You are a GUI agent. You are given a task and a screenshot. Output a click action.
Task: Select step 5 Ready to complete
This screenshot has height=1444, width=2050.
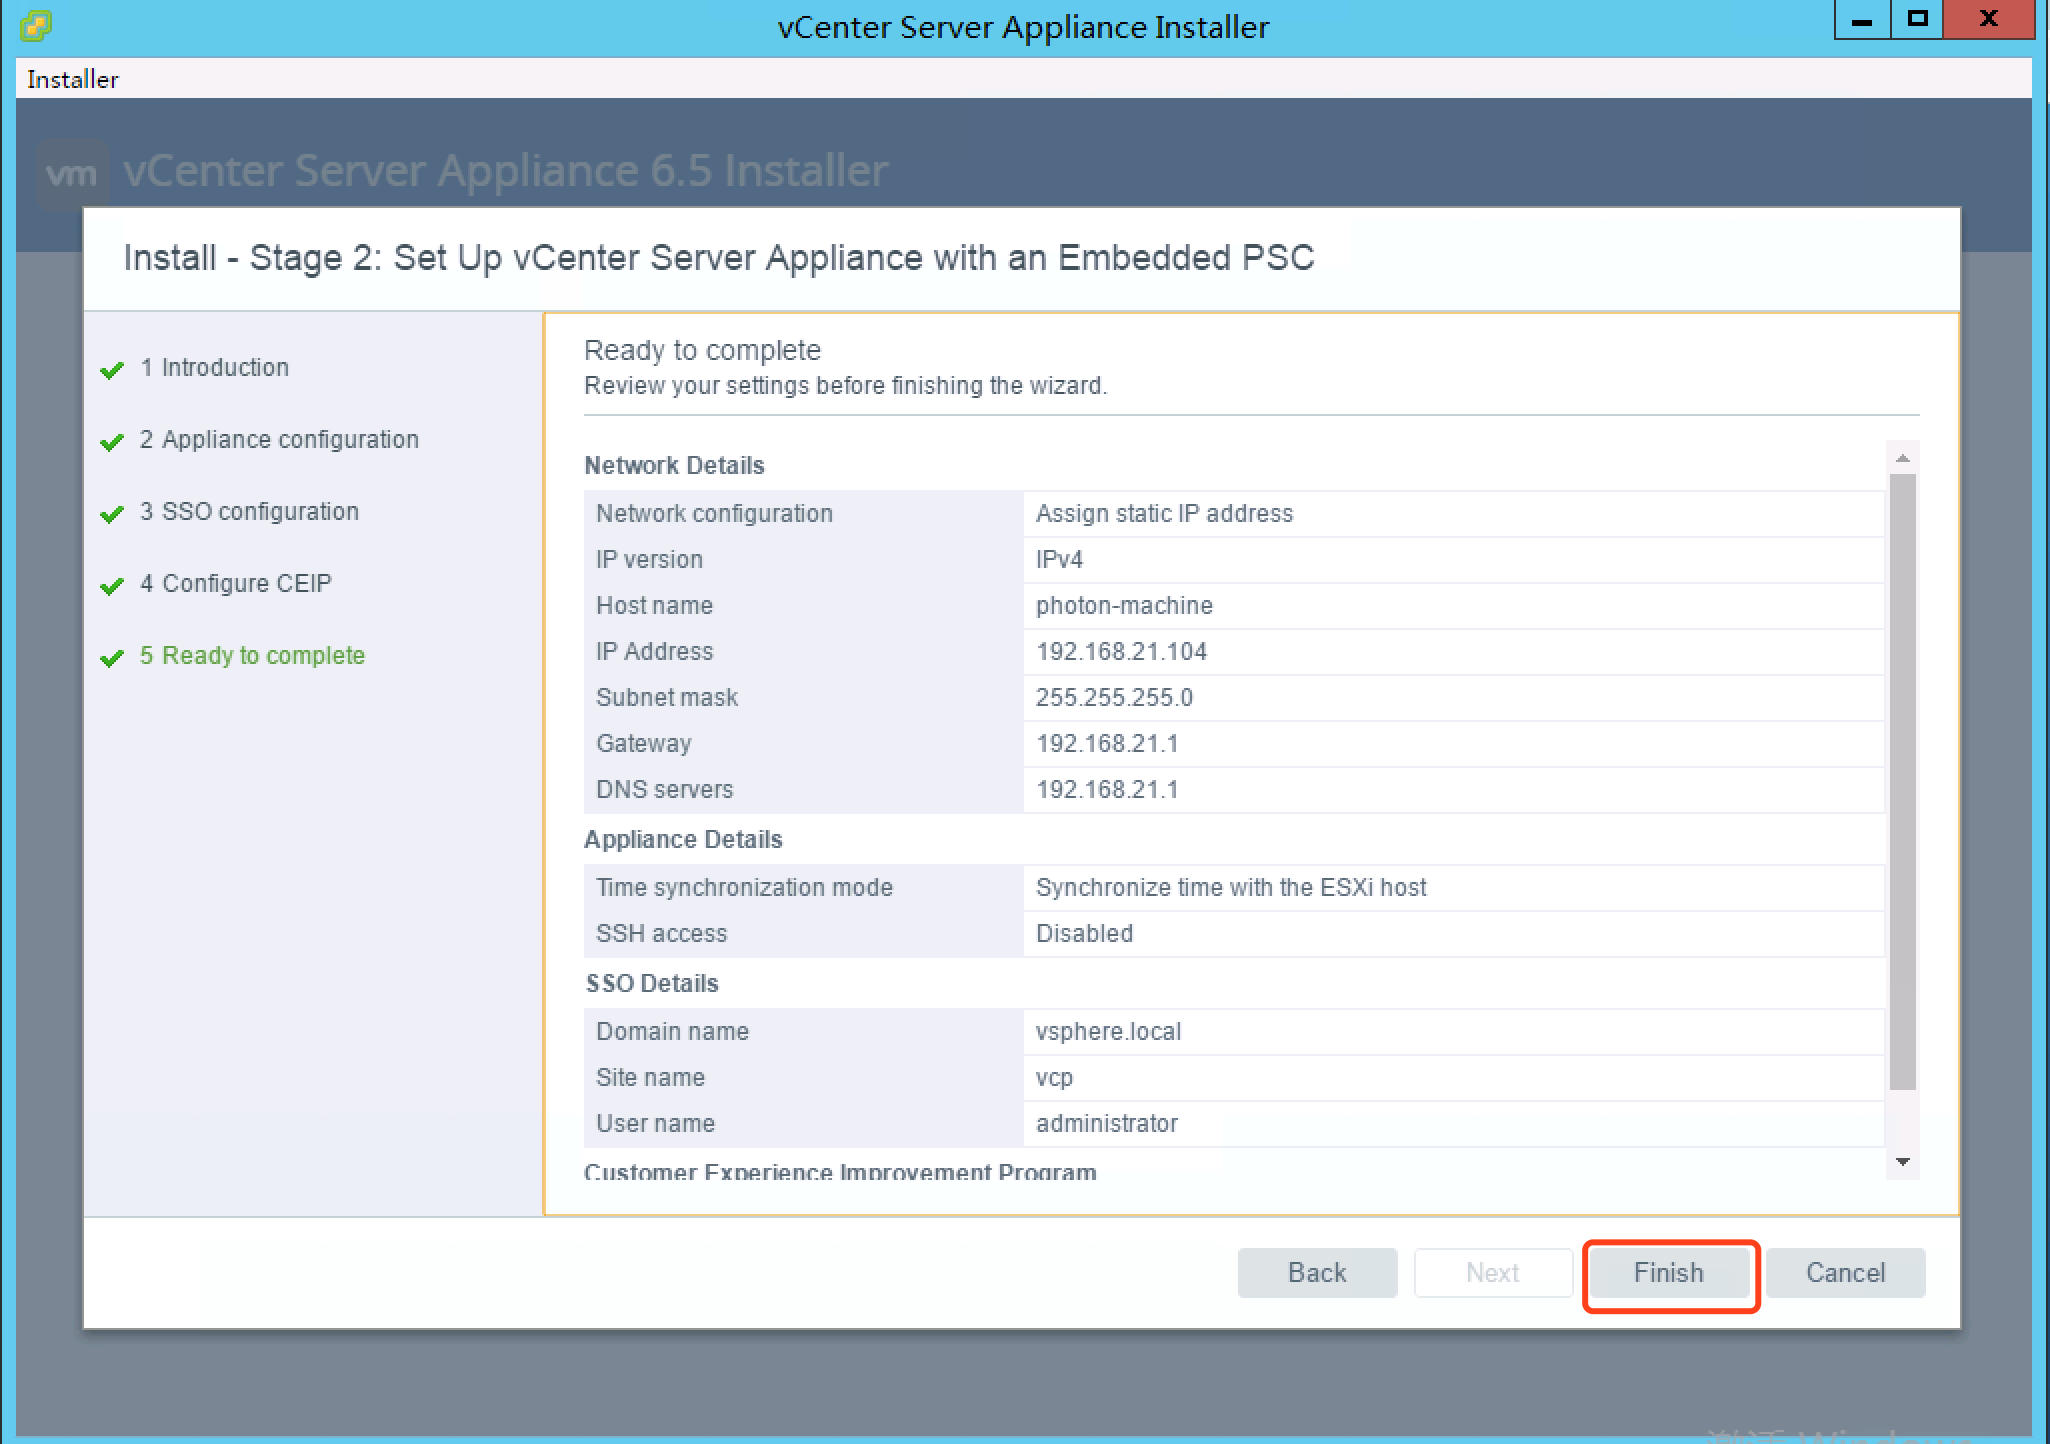(252, 655)
